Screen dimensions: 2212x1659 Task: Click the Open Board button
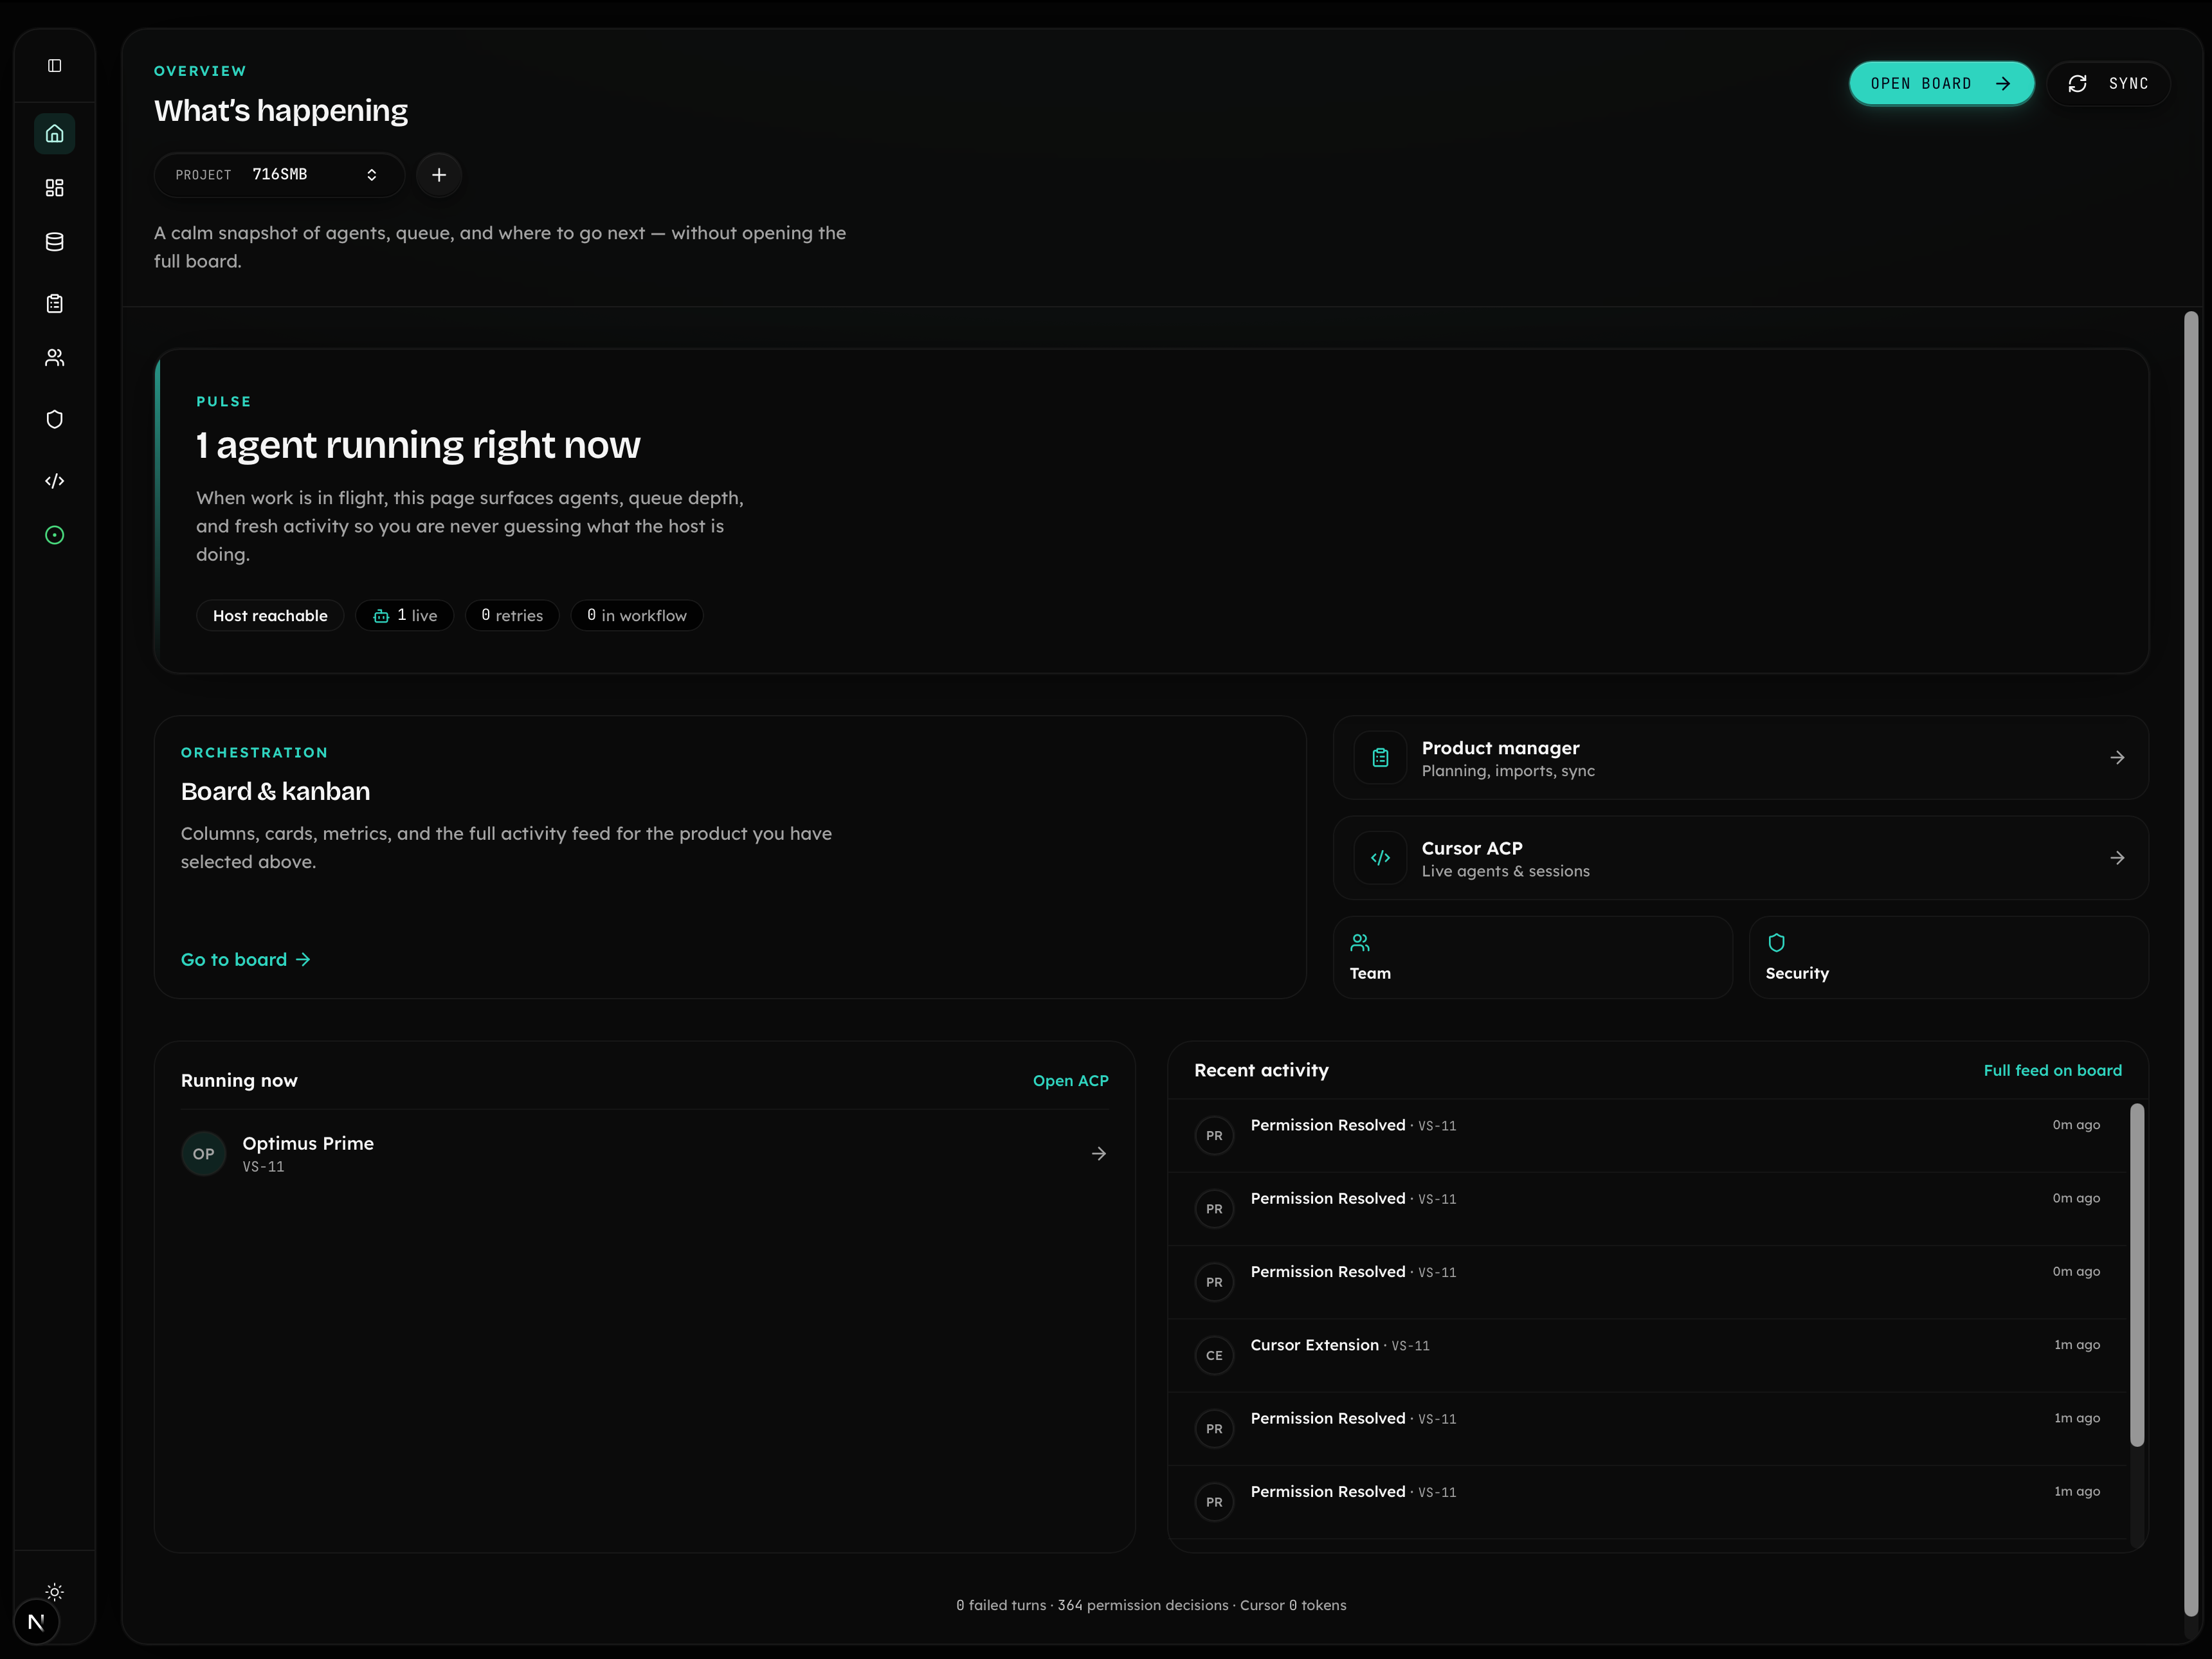click(1941, 84)
